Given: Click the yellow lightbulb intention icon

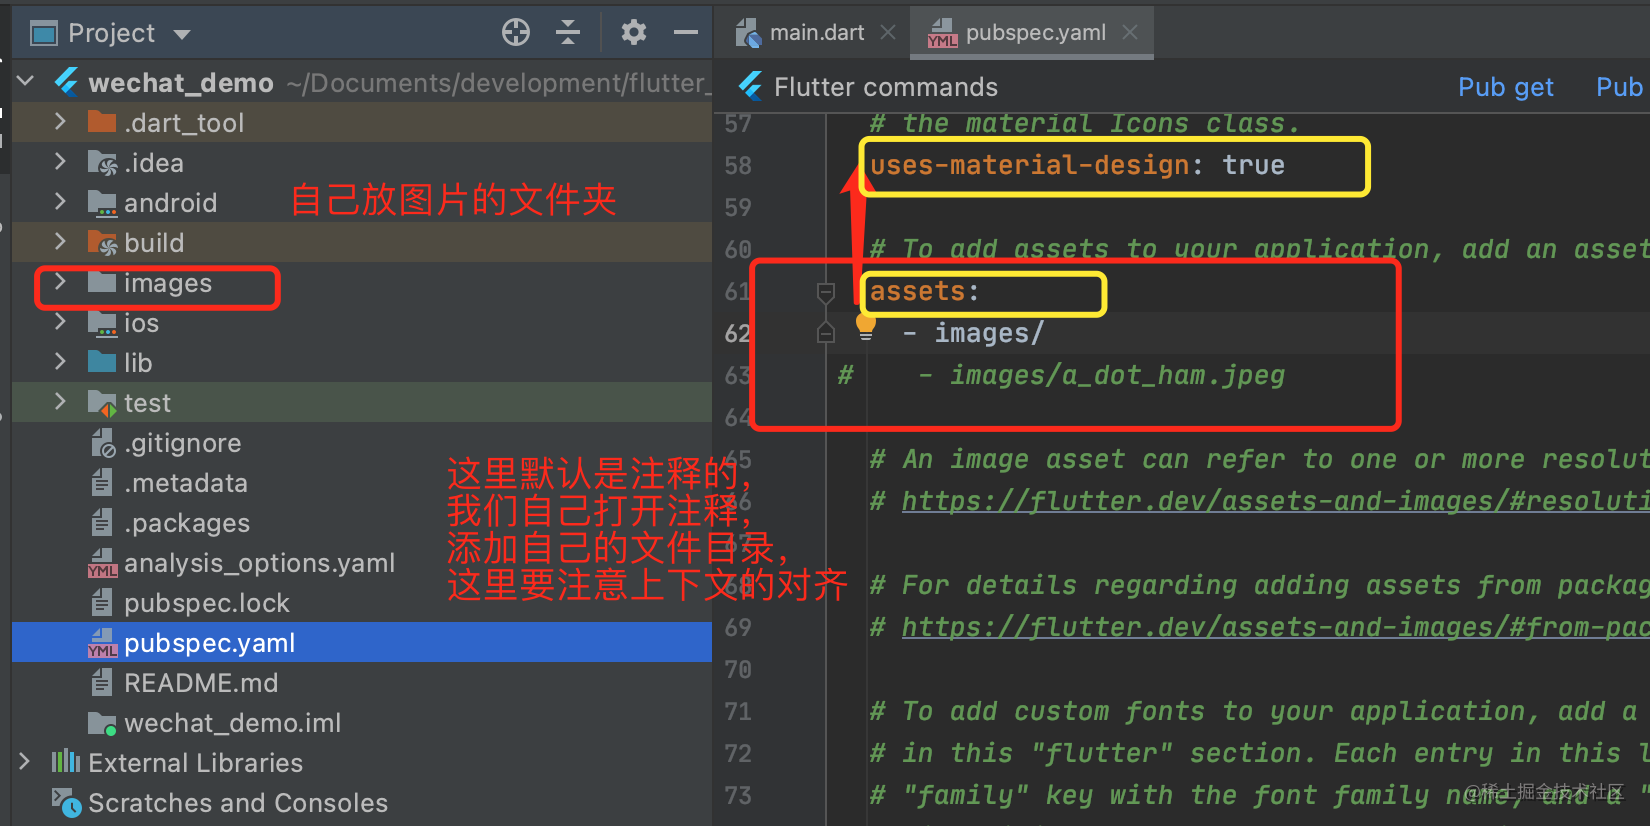Looking at the screenshot, I should click(866, 326).
